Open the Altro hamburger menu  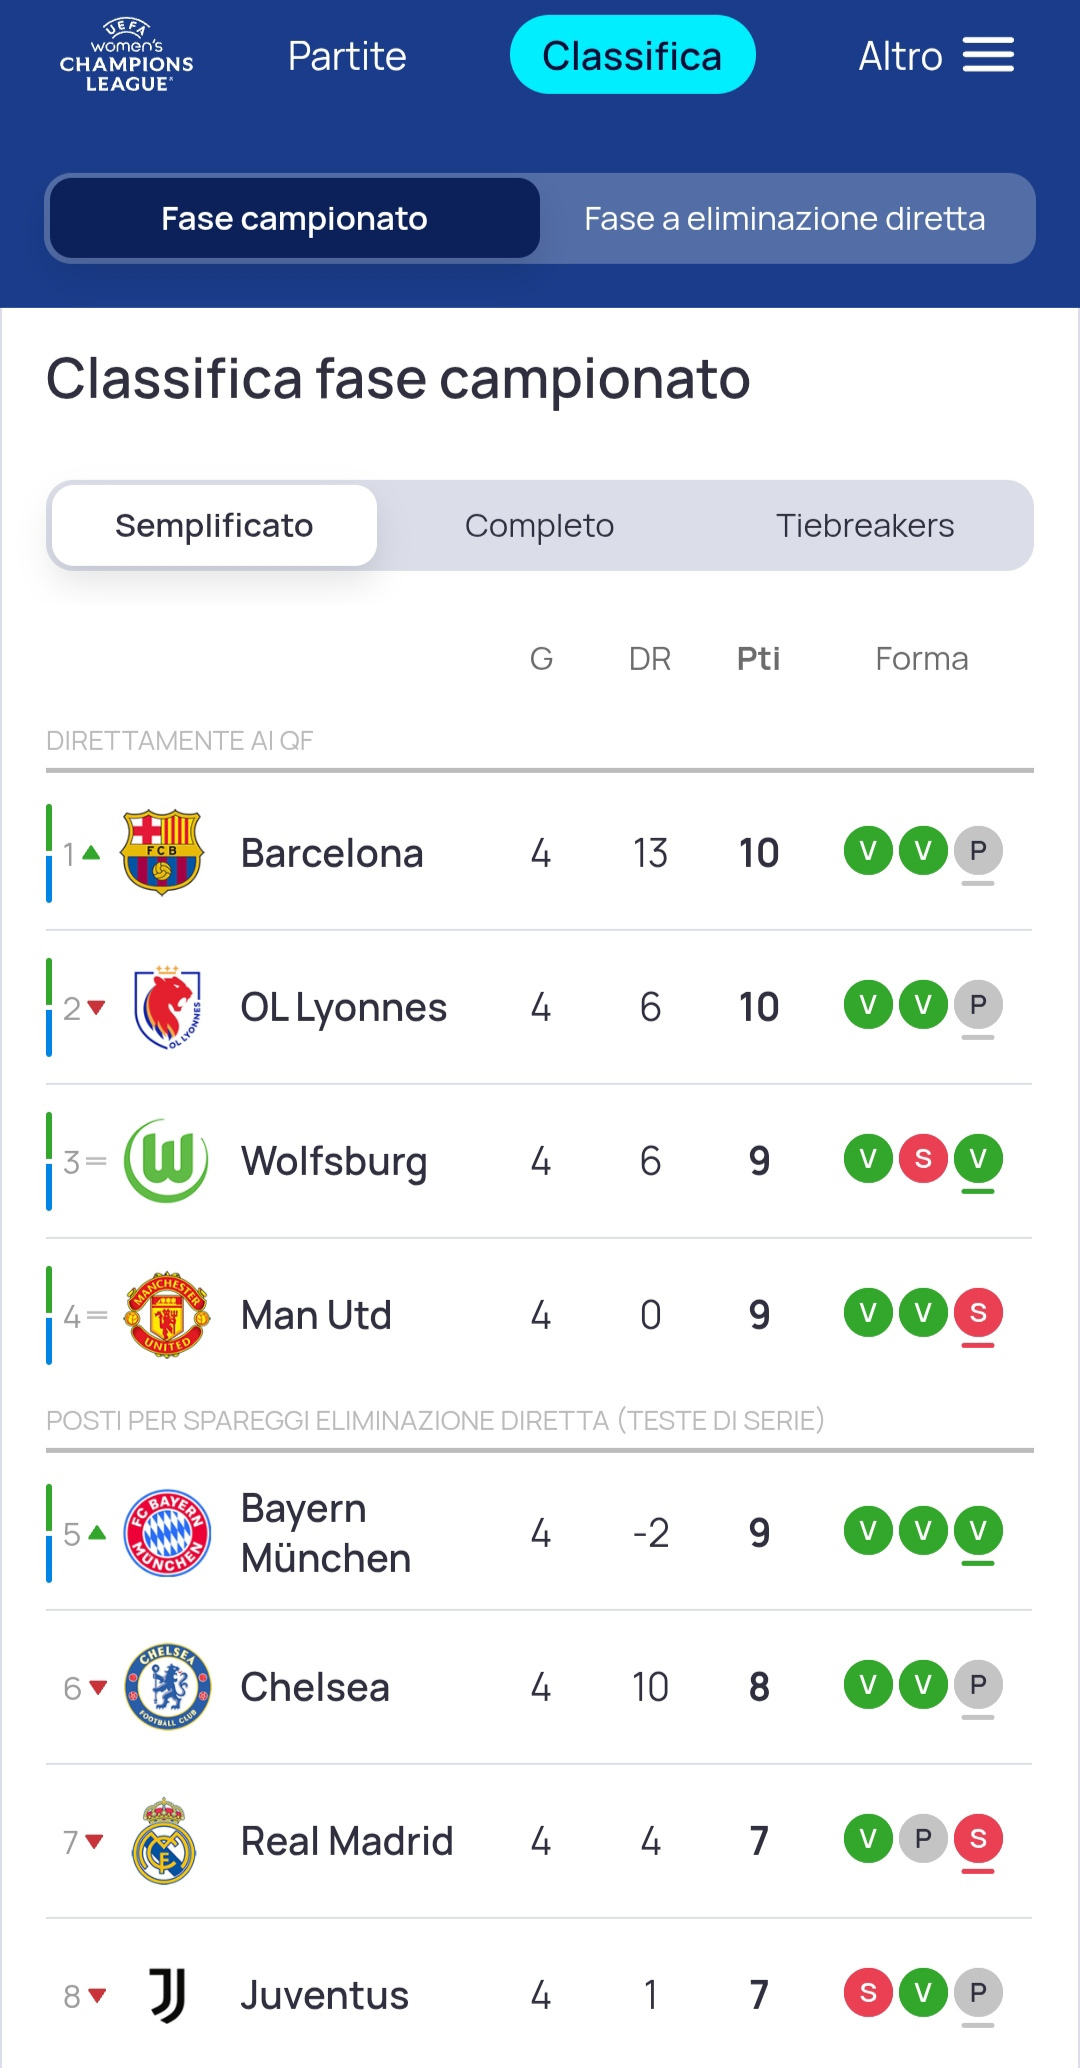(988, 56)
